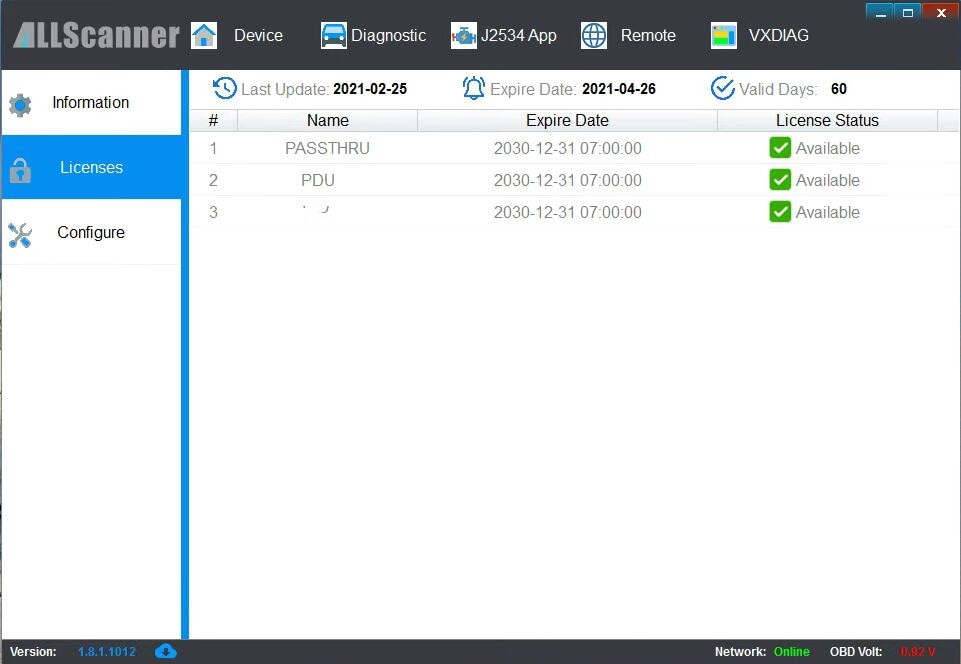
Task: Maximize the ALLScanner window
Action: (908, 12)
